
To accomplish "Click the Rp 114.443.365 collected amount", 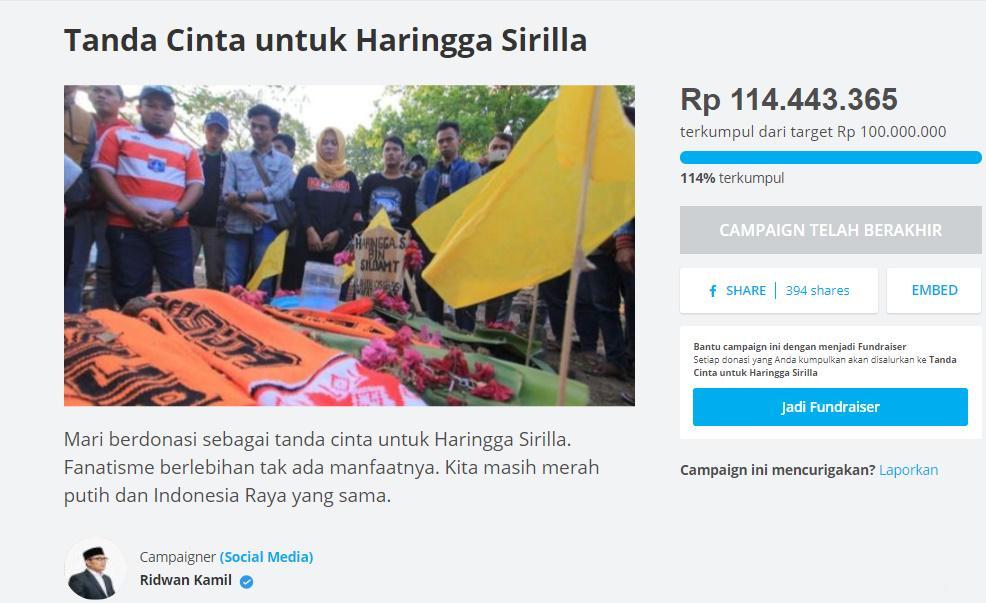I will (789, 99).
